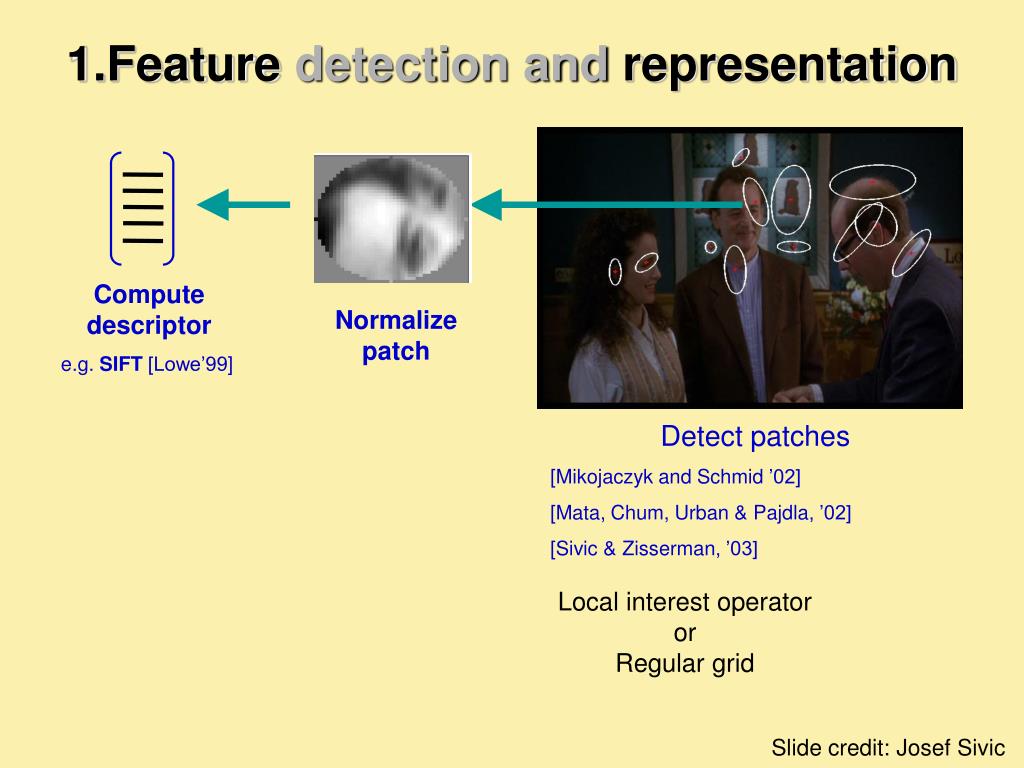Select the normalized grayscale patch image
Screen dimensions: 1024x768
click(392, 219)
